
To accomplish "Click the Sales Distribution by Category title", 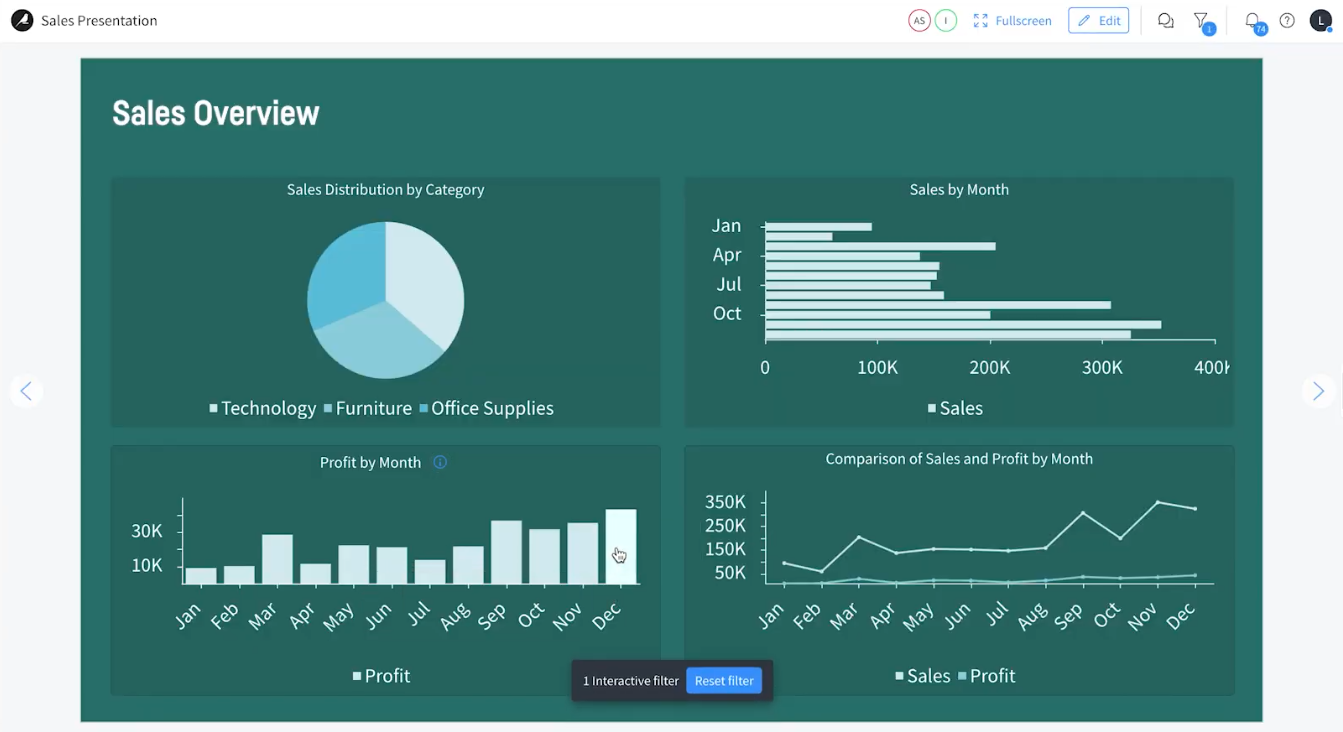I will (x=385, y=189).
